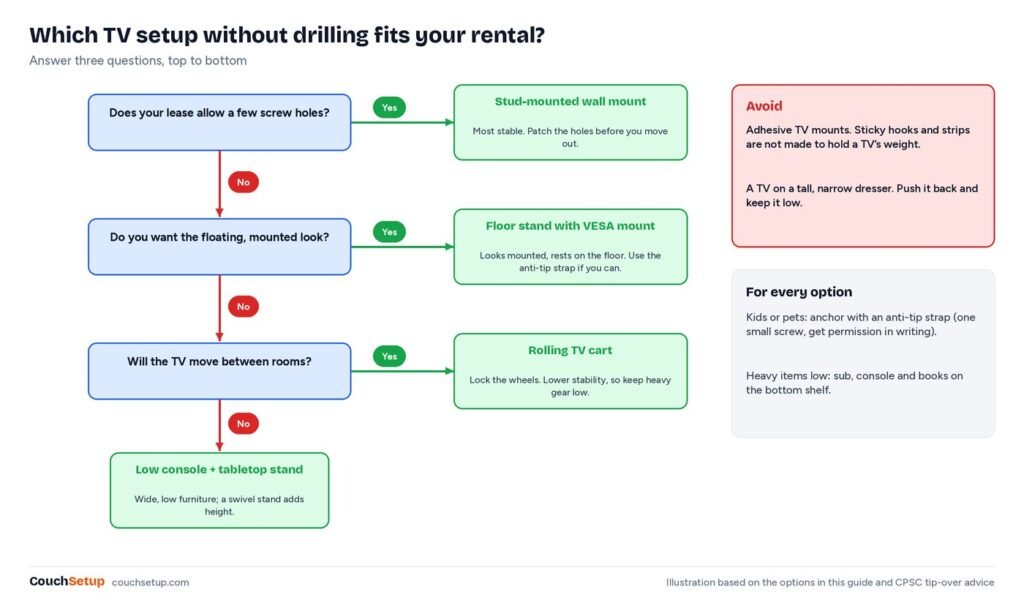Click 'Wide, low furniture; a swivel stand adds height.'

(219, 505)
